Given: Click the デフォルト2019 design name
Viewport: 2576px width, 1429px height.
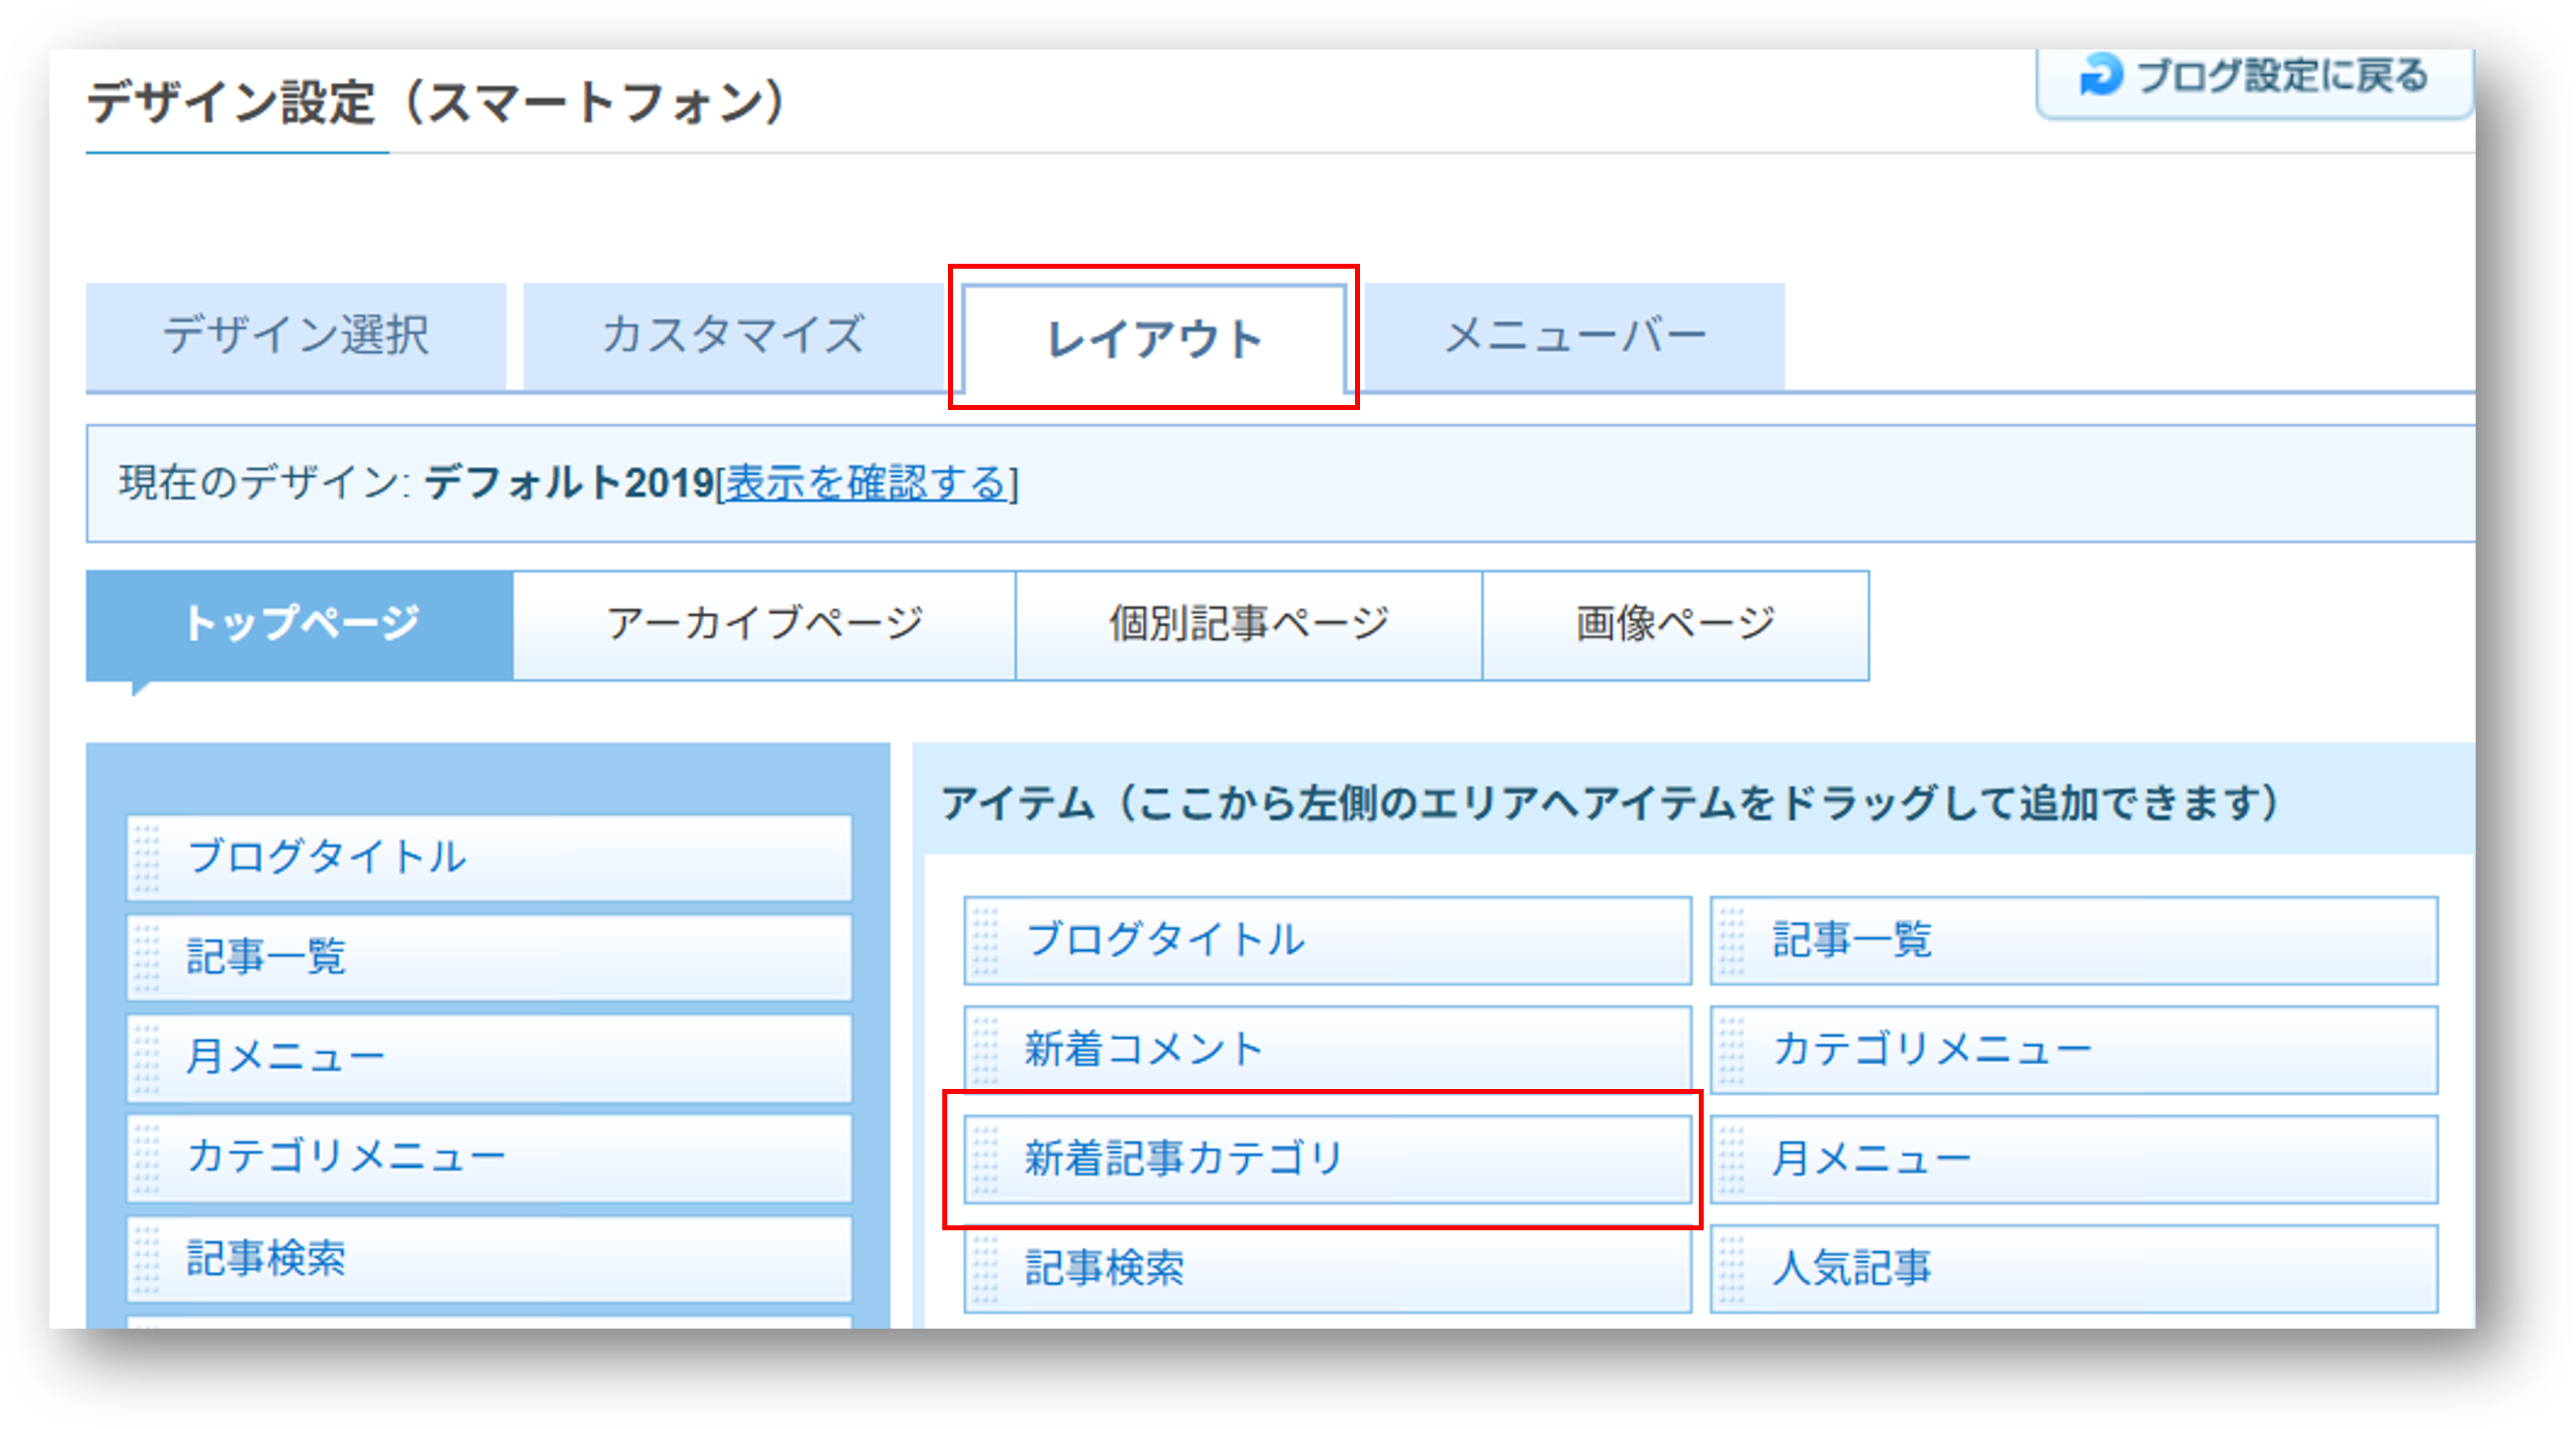Looking at the screenshot, I should click(569, 483).
